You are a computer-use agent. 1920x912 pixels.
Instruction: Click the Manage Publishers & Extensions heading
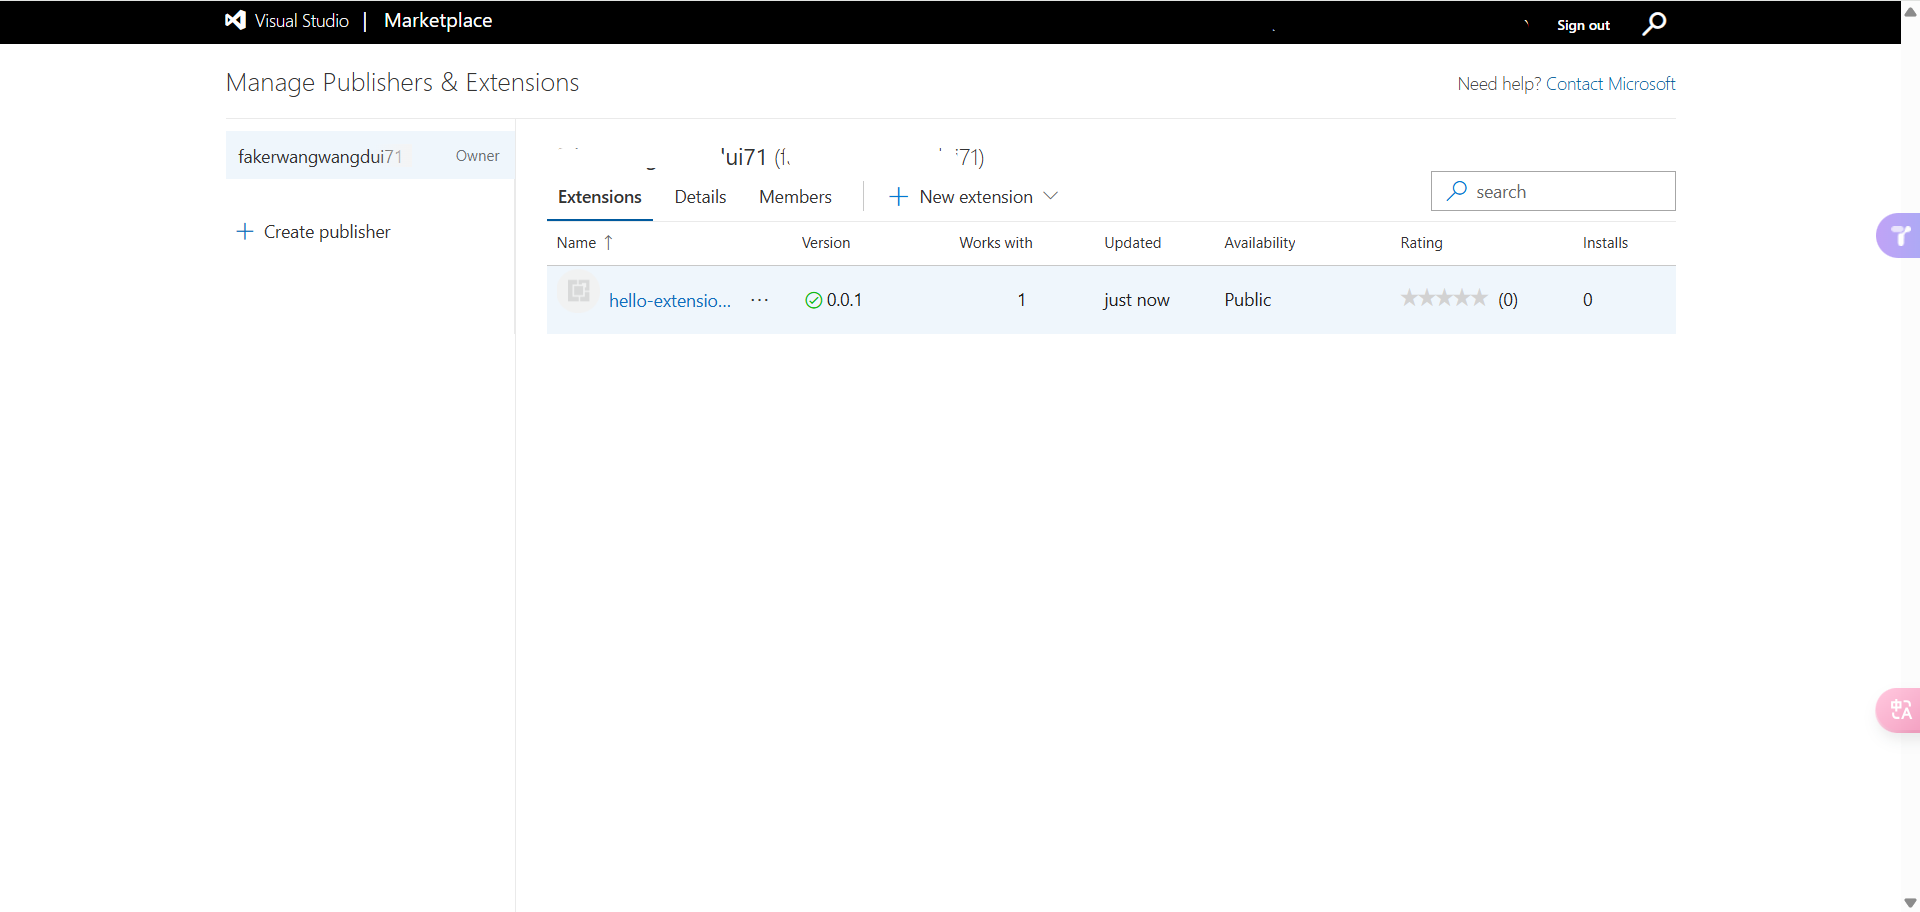(402, 83)
